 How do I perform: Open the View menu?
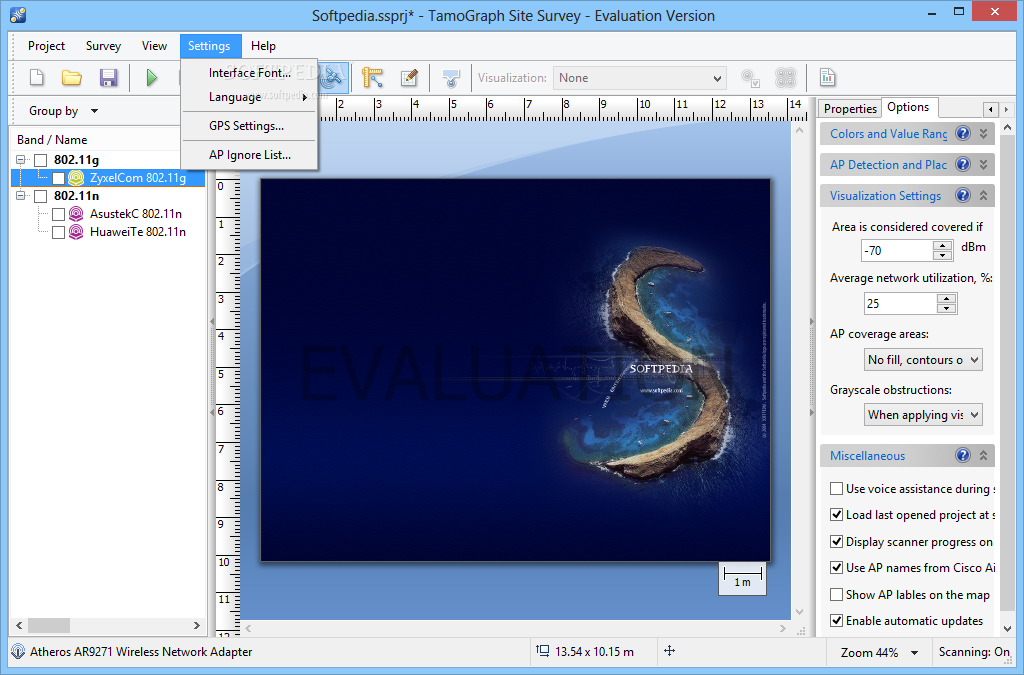click(154, 46)
